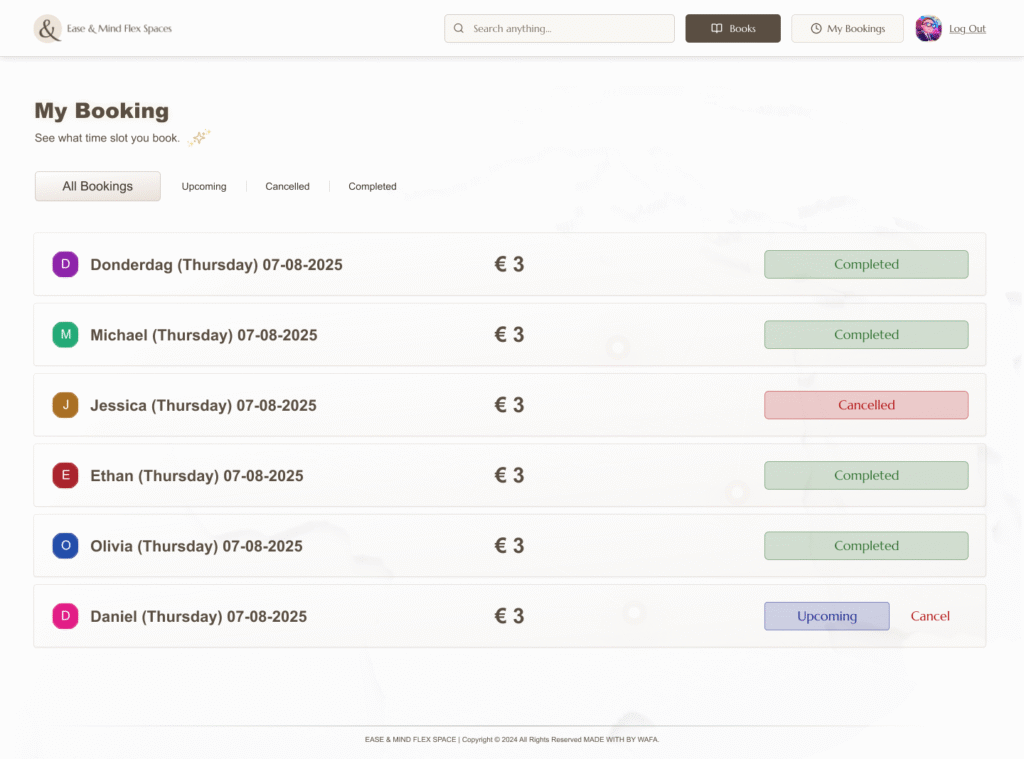This screenshot has width=1024, height=759.
Task: Open the Books button in header
Action: 732,29
